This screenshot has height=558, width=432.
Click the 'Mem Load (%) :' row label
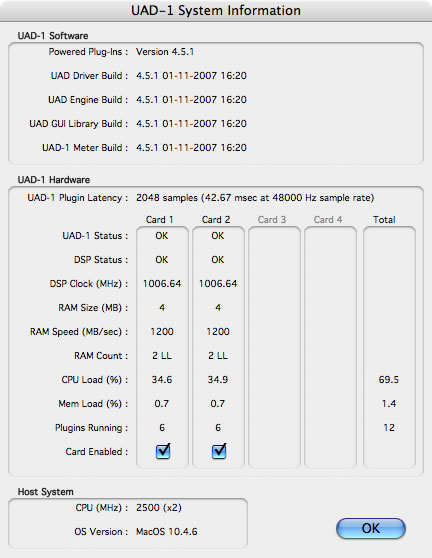93,404
